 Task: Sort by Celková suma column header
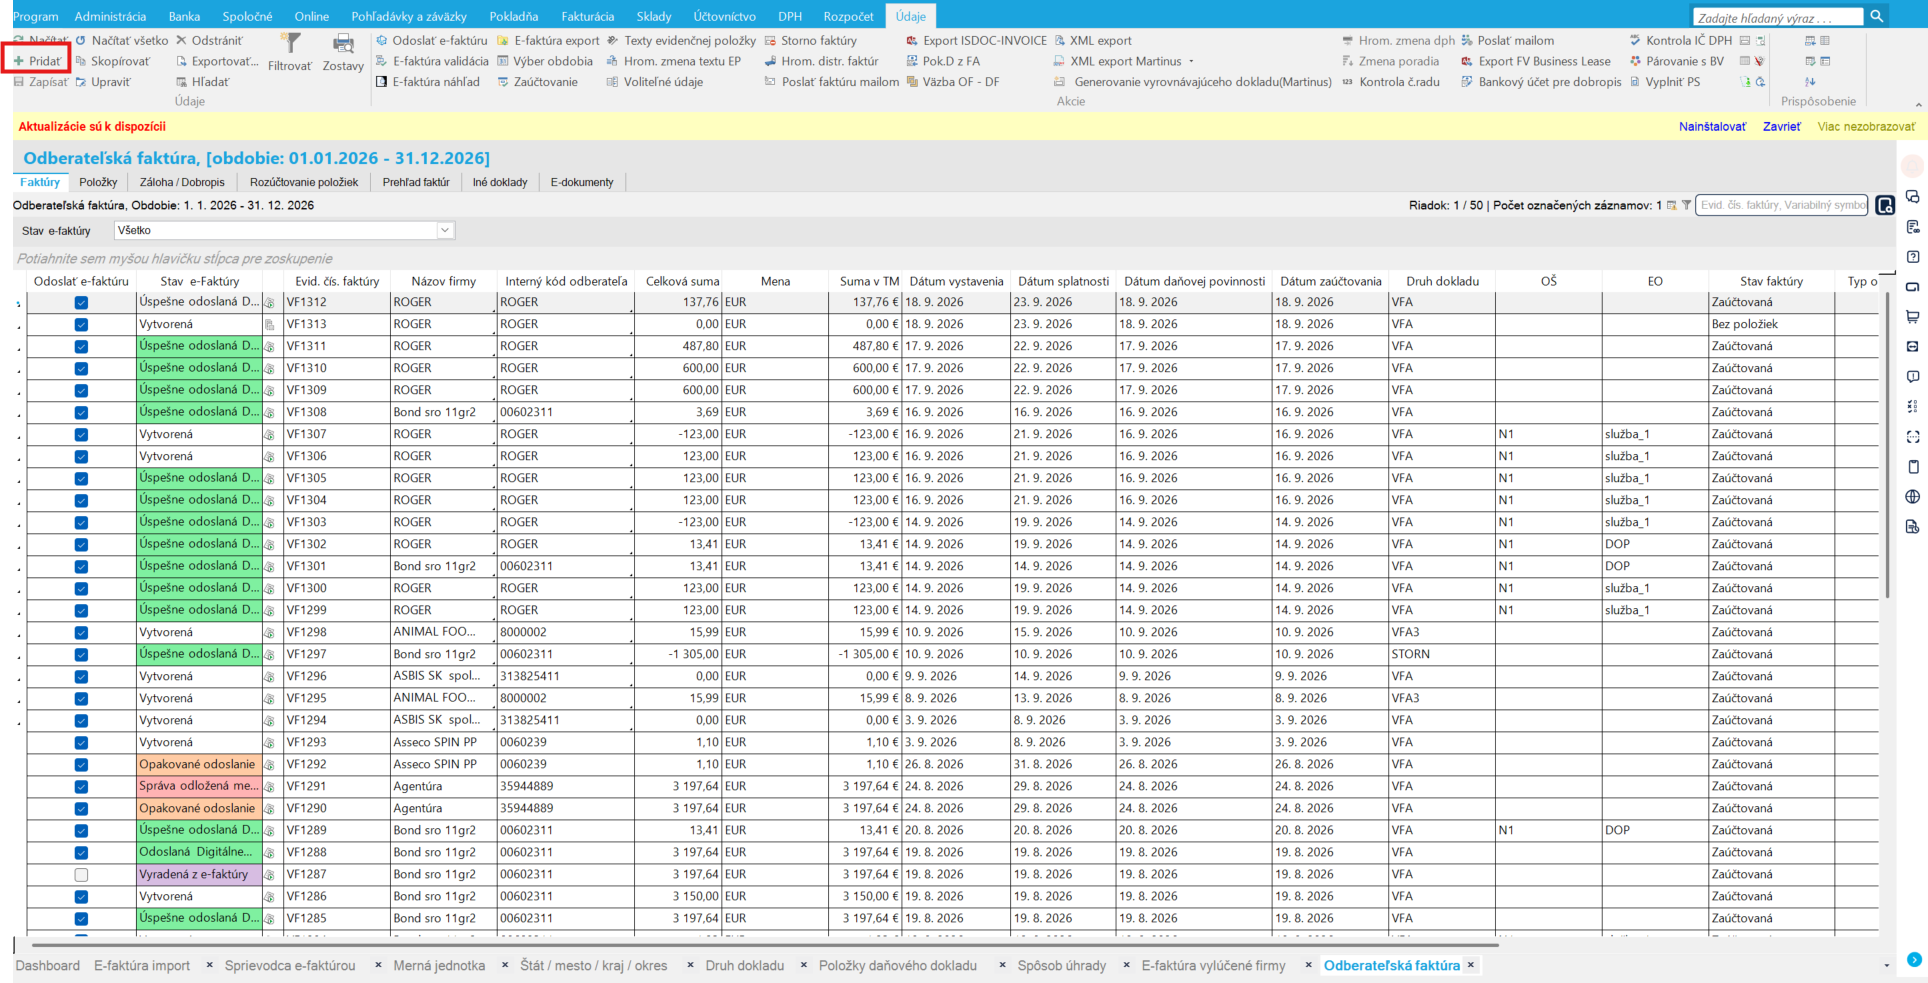pos(682,282)
